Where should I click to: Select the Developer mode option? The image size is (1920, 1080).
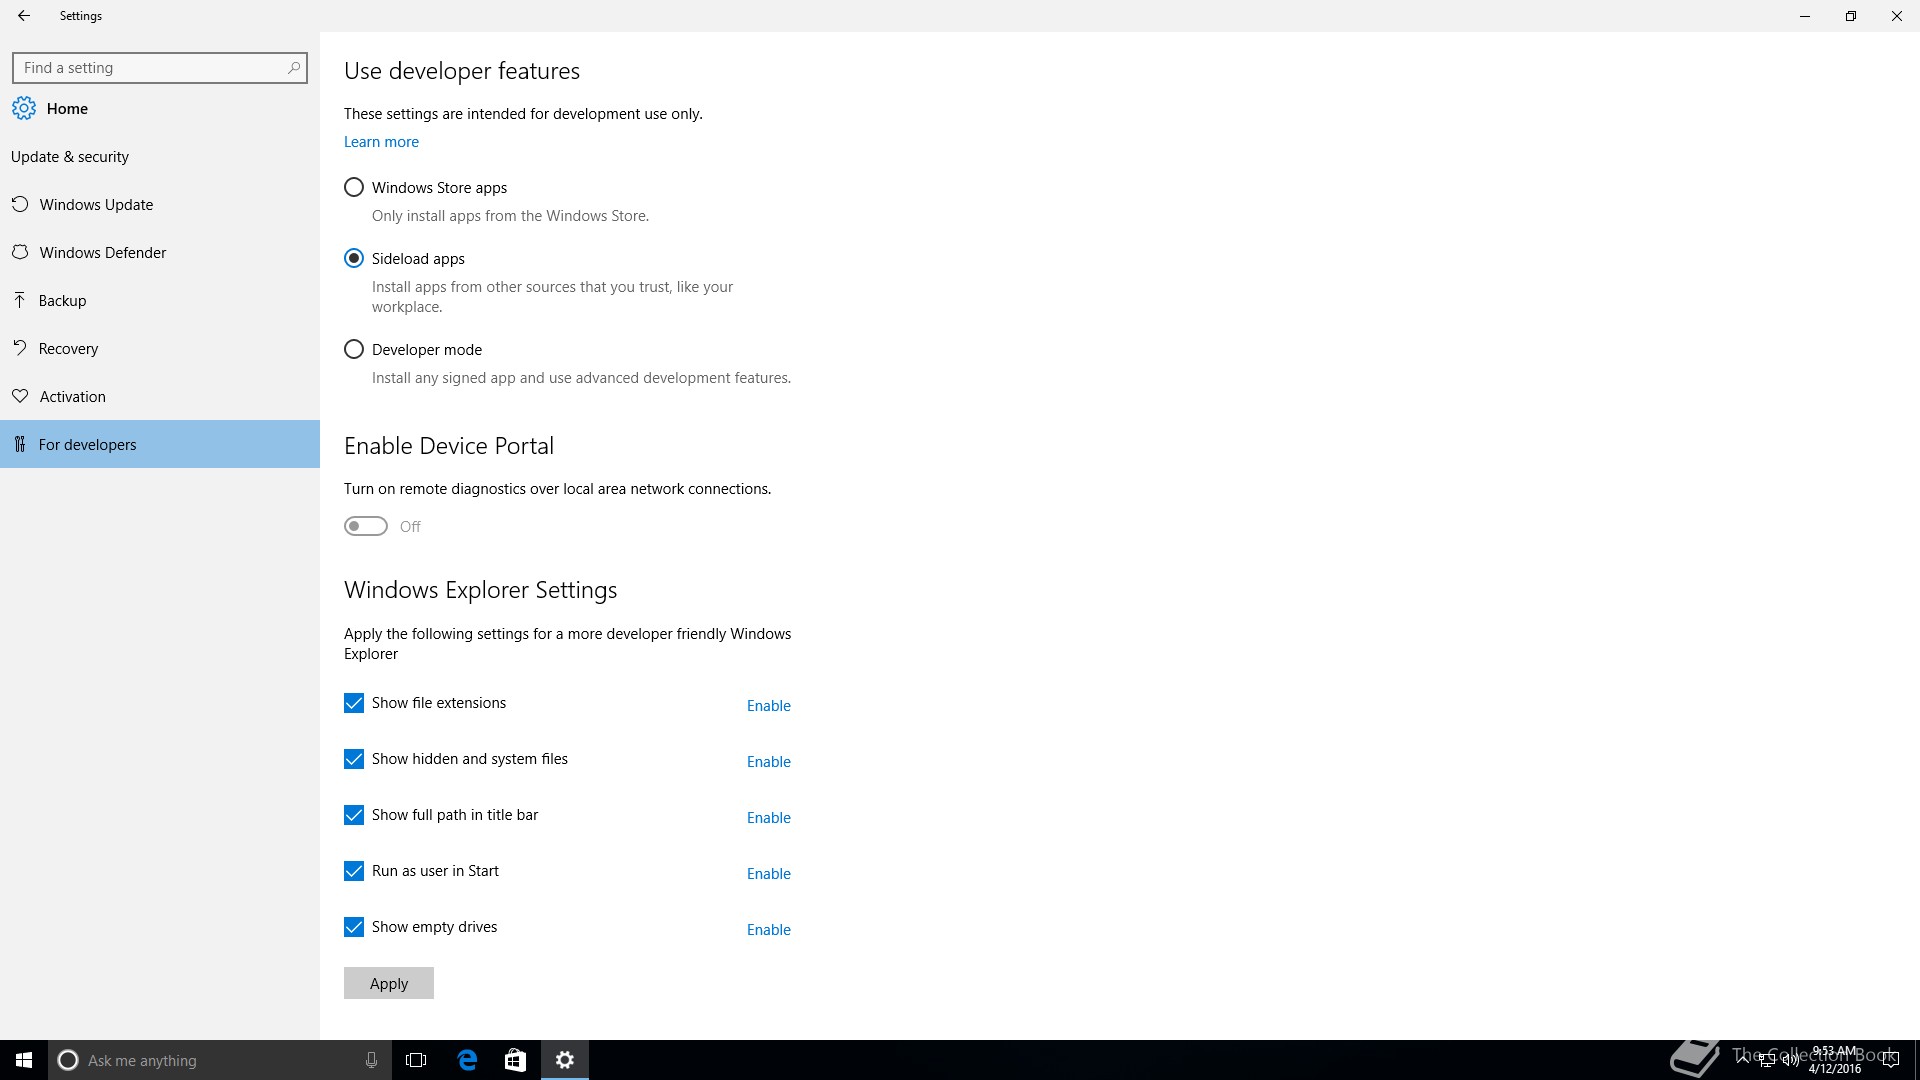coord(354,350)
